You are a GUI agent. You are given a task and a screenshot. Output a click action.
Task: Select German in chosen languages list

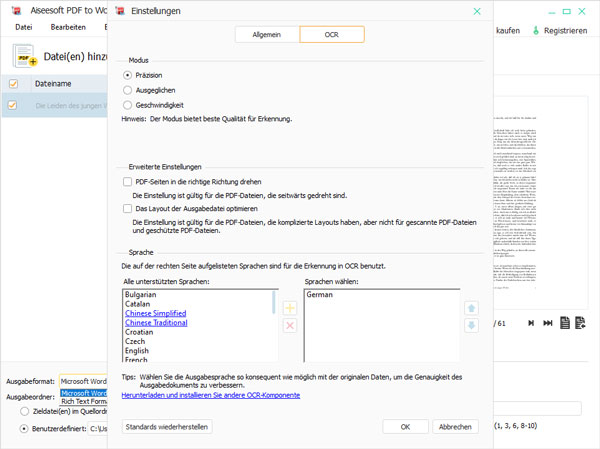click(x=320, y=294)
